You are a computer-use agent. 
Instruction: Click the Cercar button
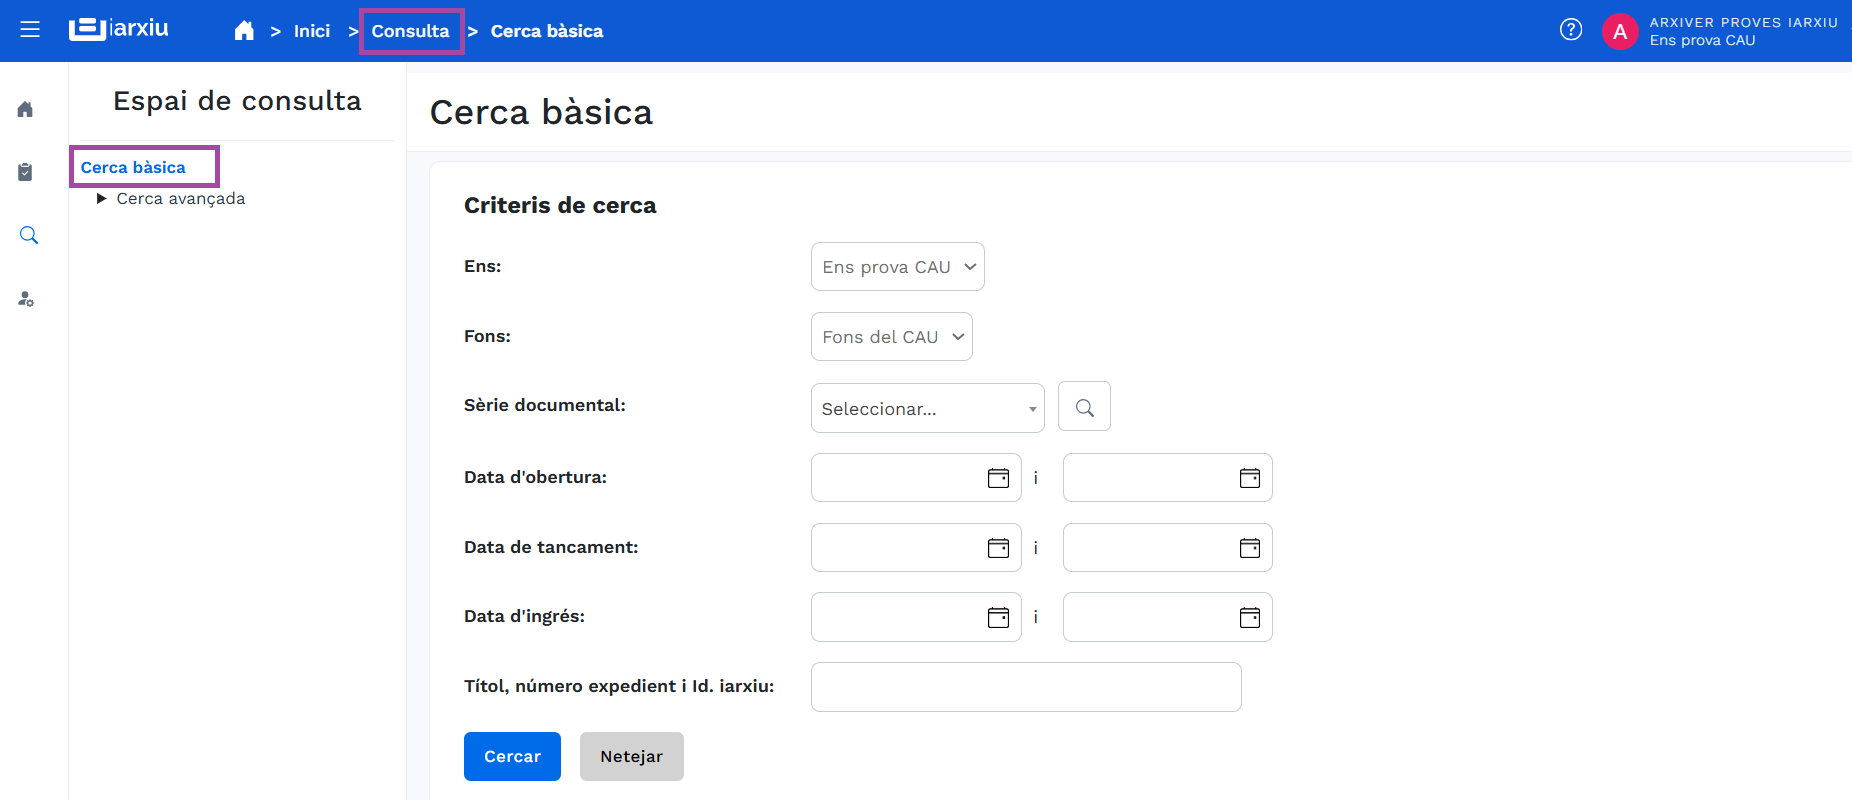tap(512, 756)
